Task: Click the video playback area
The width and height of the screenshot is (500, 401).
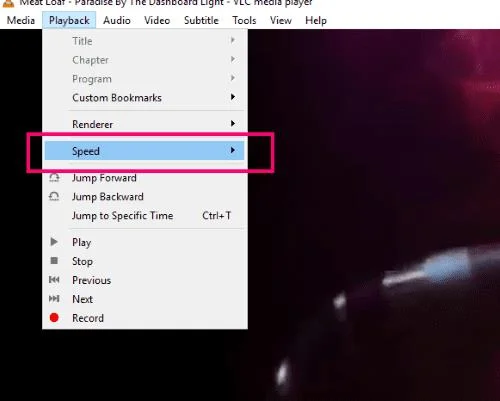Action: click(x=373, y=215)
